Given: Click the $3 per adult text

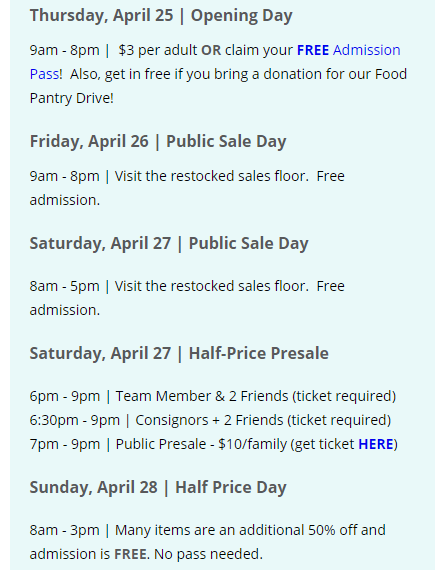Looking at the screenshot, I should click(158, 50).
